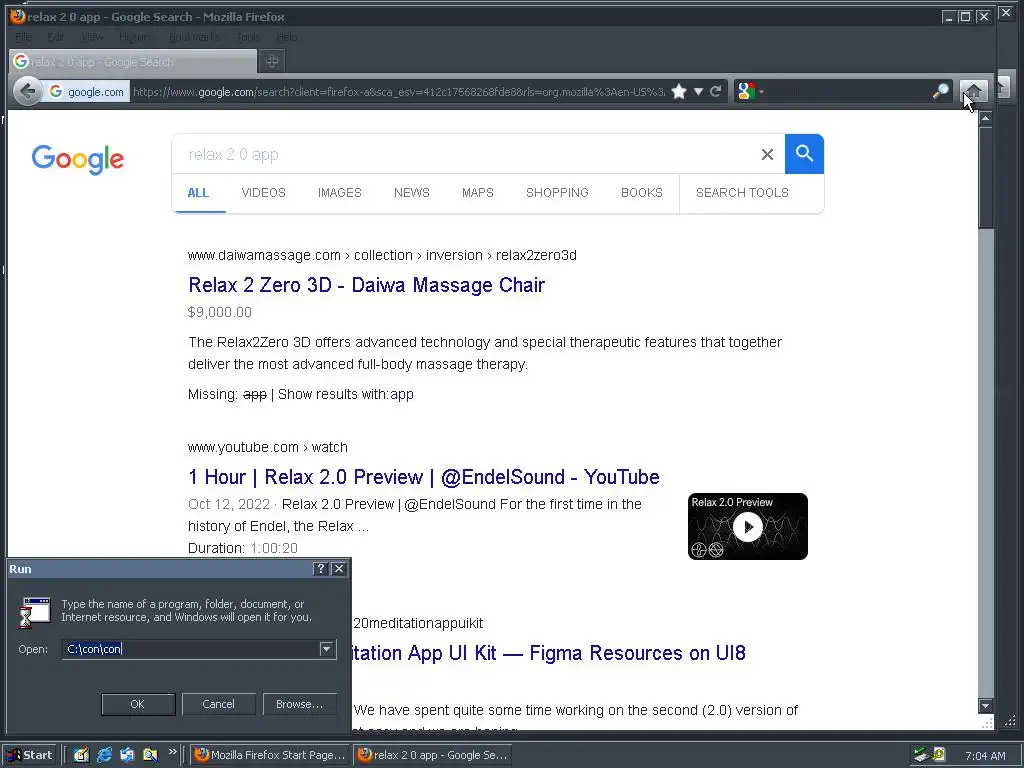Open SEARCH TOOLS options

click(x=742, y=193)
